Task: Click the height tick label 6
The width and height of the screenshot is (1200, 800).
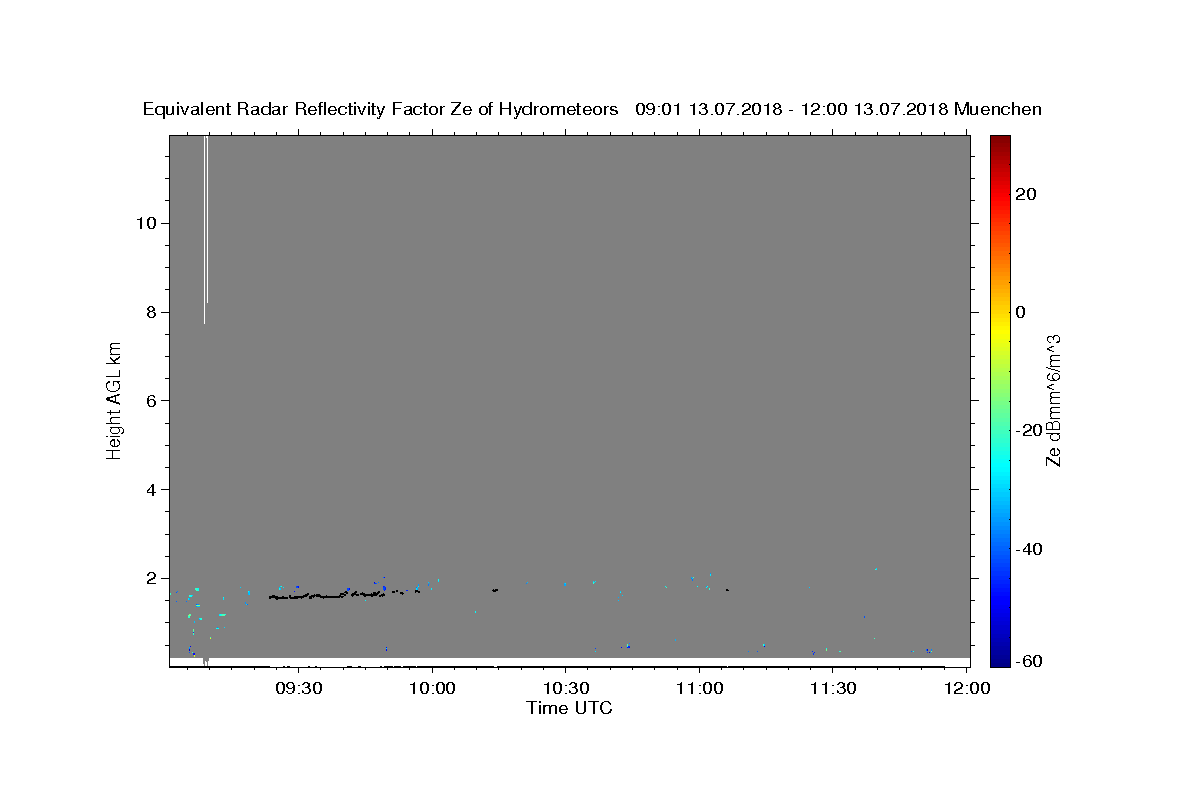Action: tap(150, 401)
